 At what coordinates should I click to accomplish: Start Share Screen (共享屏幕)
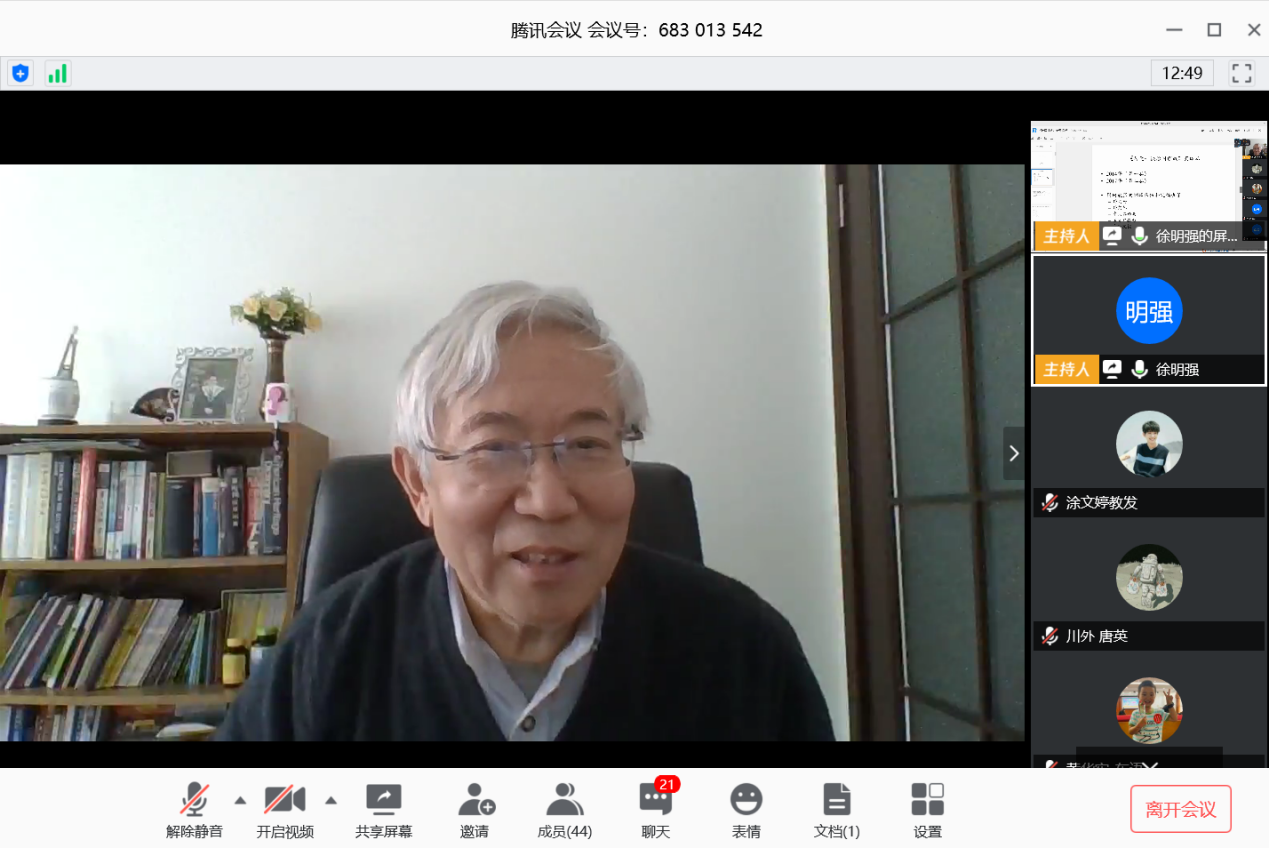pyautogui.click(x=383, y=810)
